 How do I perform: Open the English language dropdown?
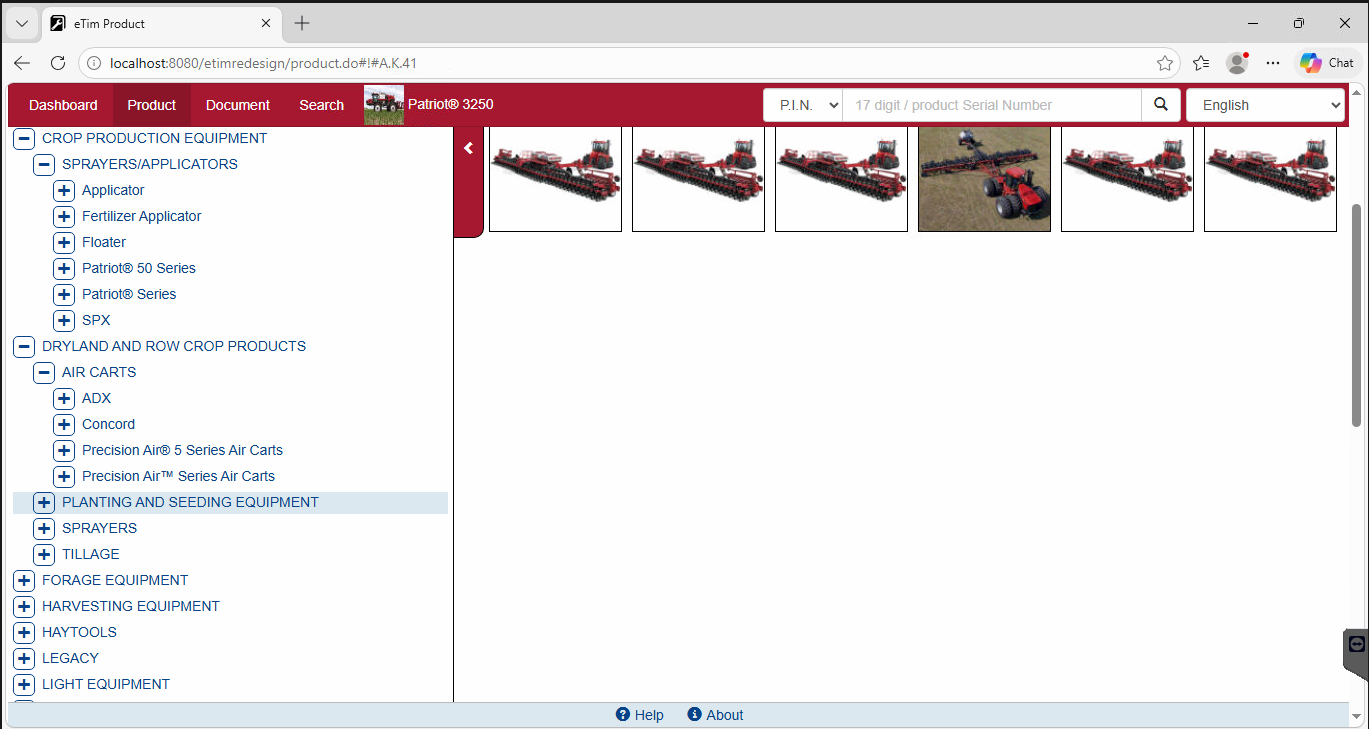[1264, 105]
